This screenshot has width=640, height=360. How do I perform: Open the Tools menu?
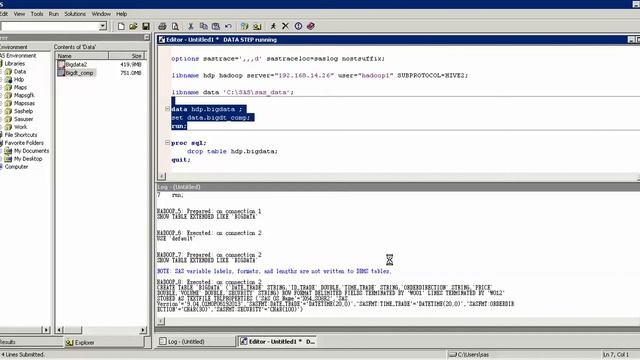(x=37, y=14)
